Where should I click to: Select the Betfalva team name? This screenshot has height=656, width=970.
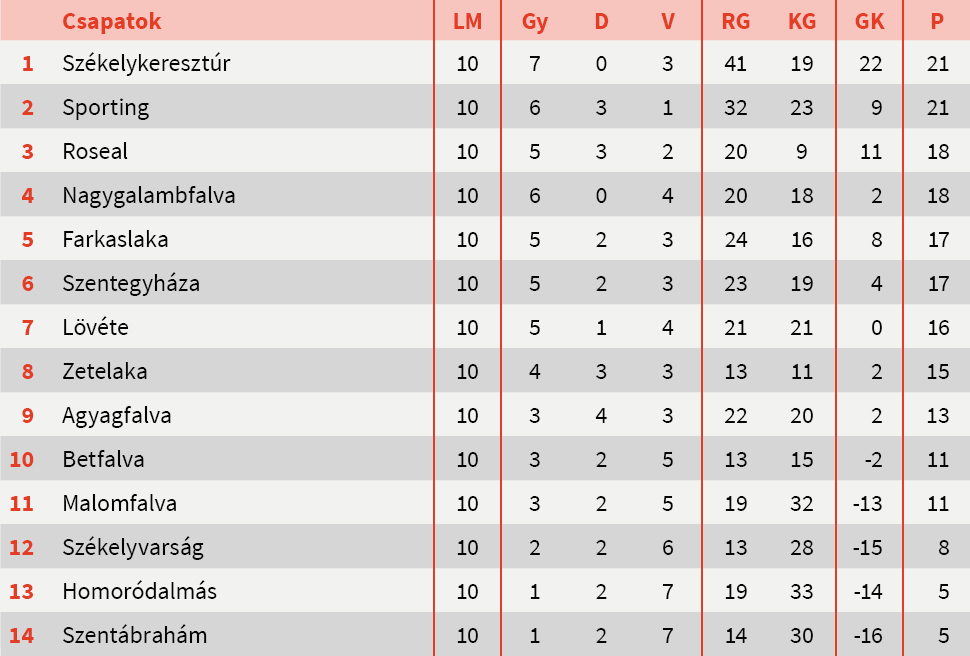click(103, 460)
